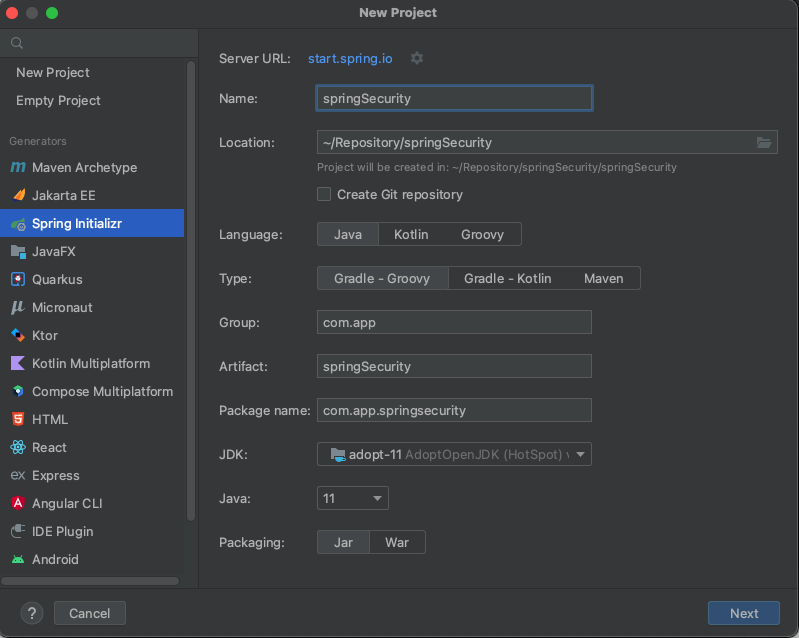799x638 pixels.
Task: Click the Cancel button
Action: [90, 613]
